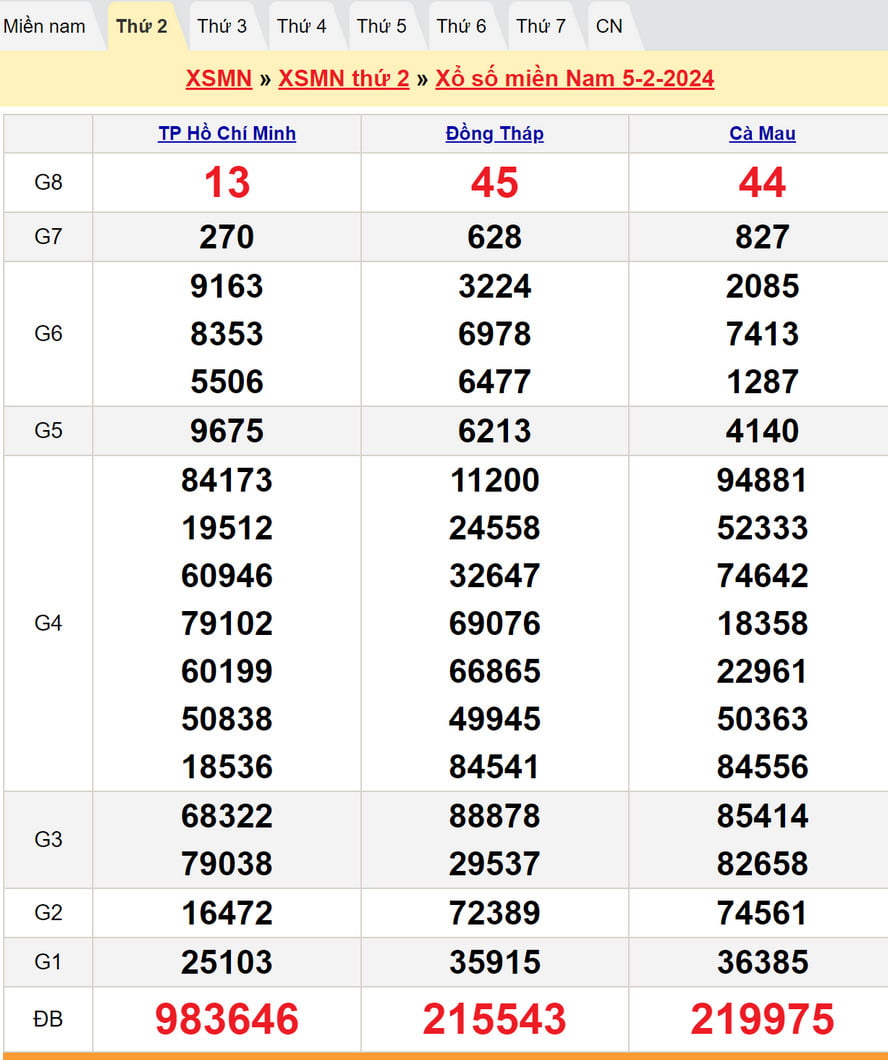
Task: Switch to the Thứ 3 tab
Action: [222, 26]
